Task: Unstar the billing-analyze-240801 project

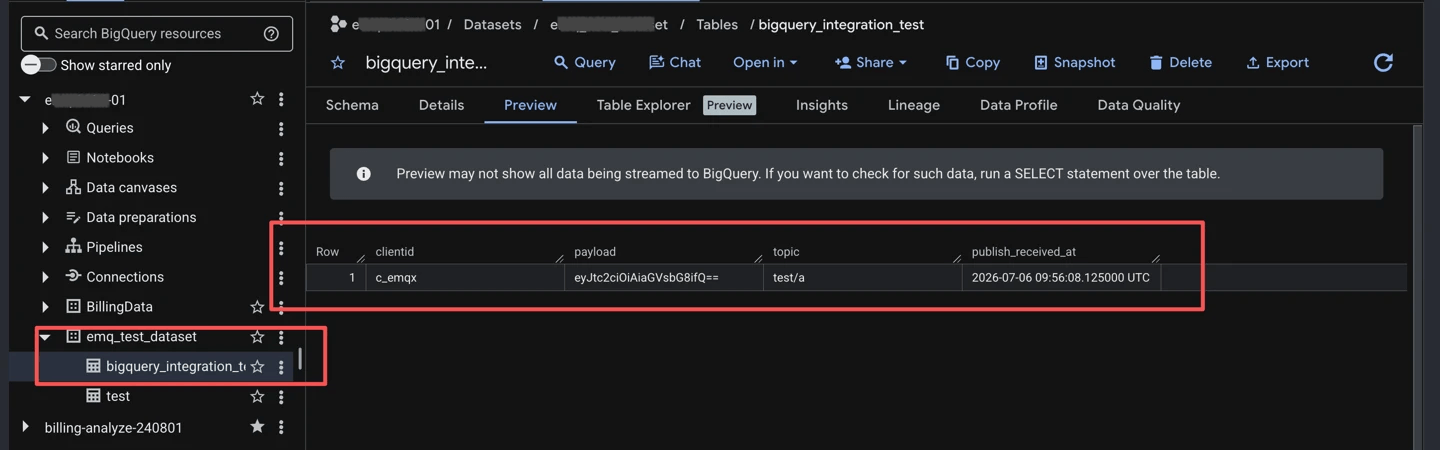Action: (257, 427)
